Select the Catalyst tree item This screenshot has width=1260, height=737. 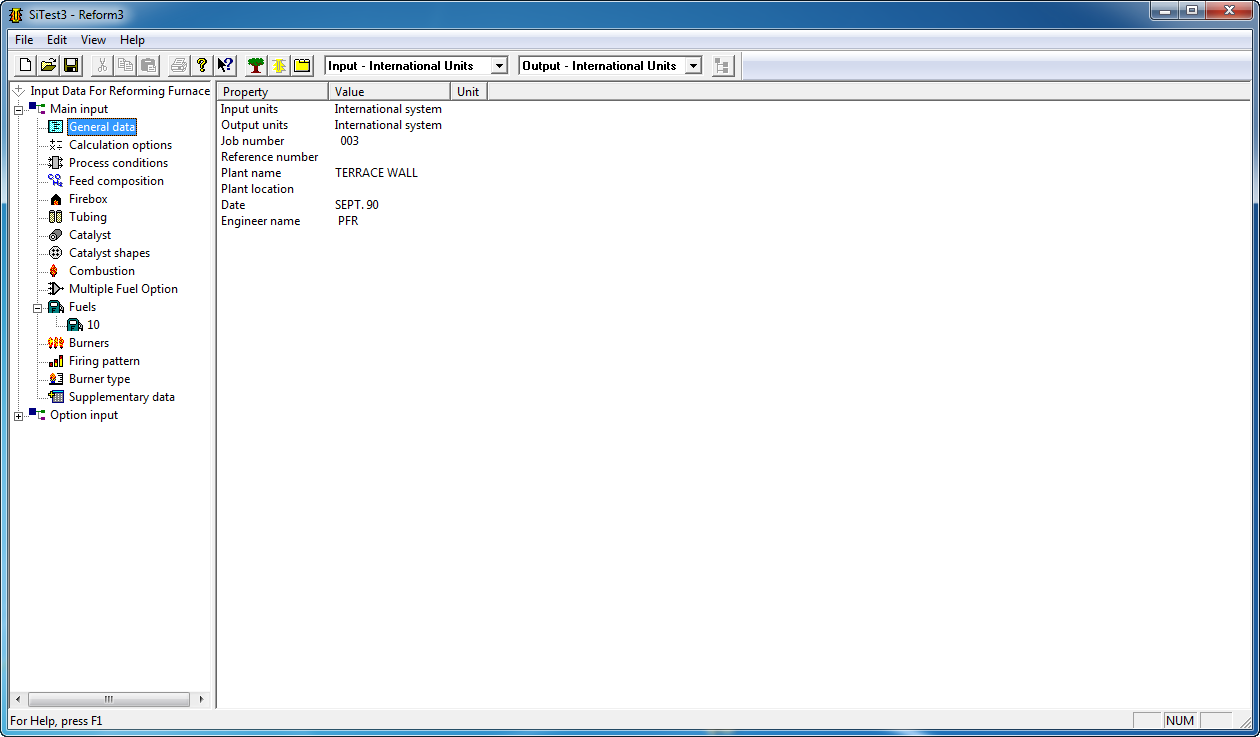coord(90,235)
